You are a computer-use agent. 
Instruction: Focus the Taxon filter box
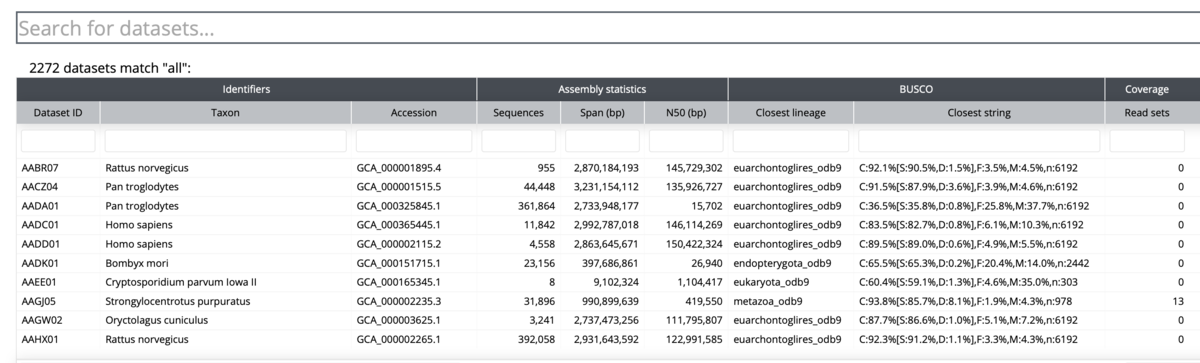225,141
